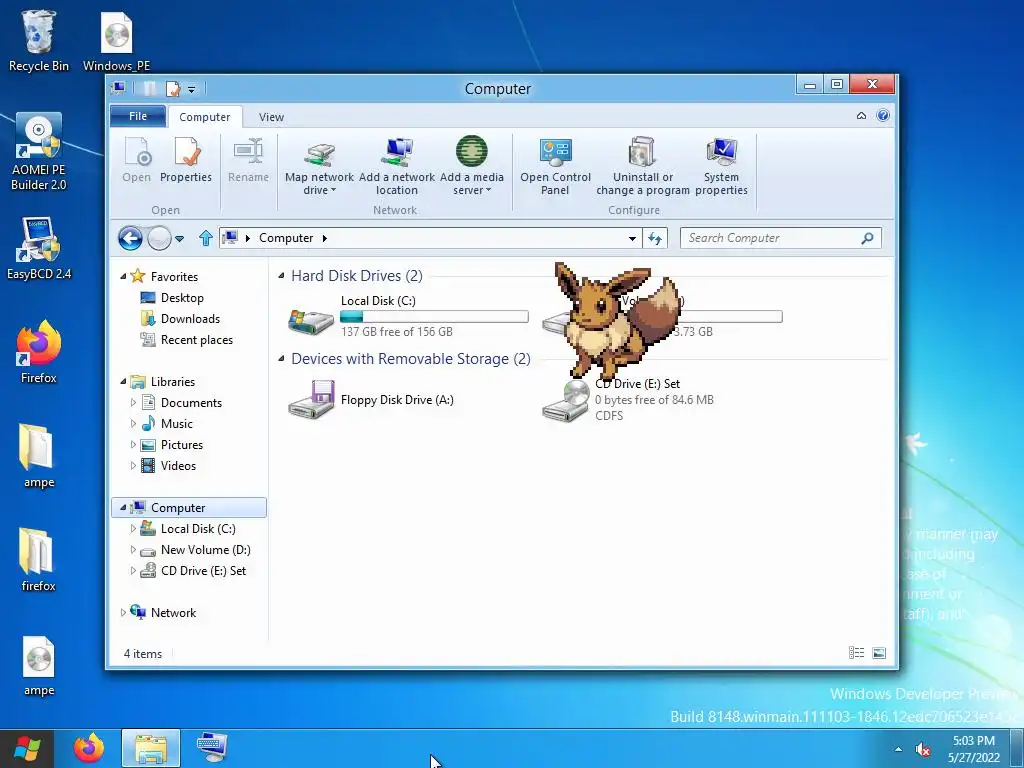Select Desktop under Favorites
This screenshot has height=768, width=1024.
coord(182,298)
